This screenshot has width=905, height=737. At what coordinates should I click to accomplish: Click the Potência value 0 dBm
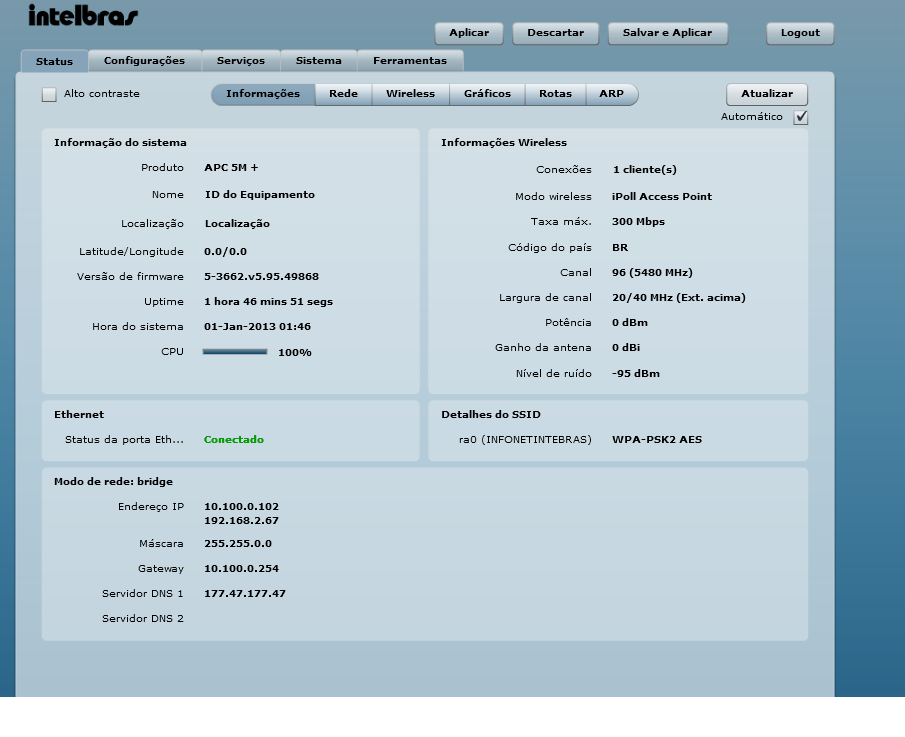(x=630, y=323)
